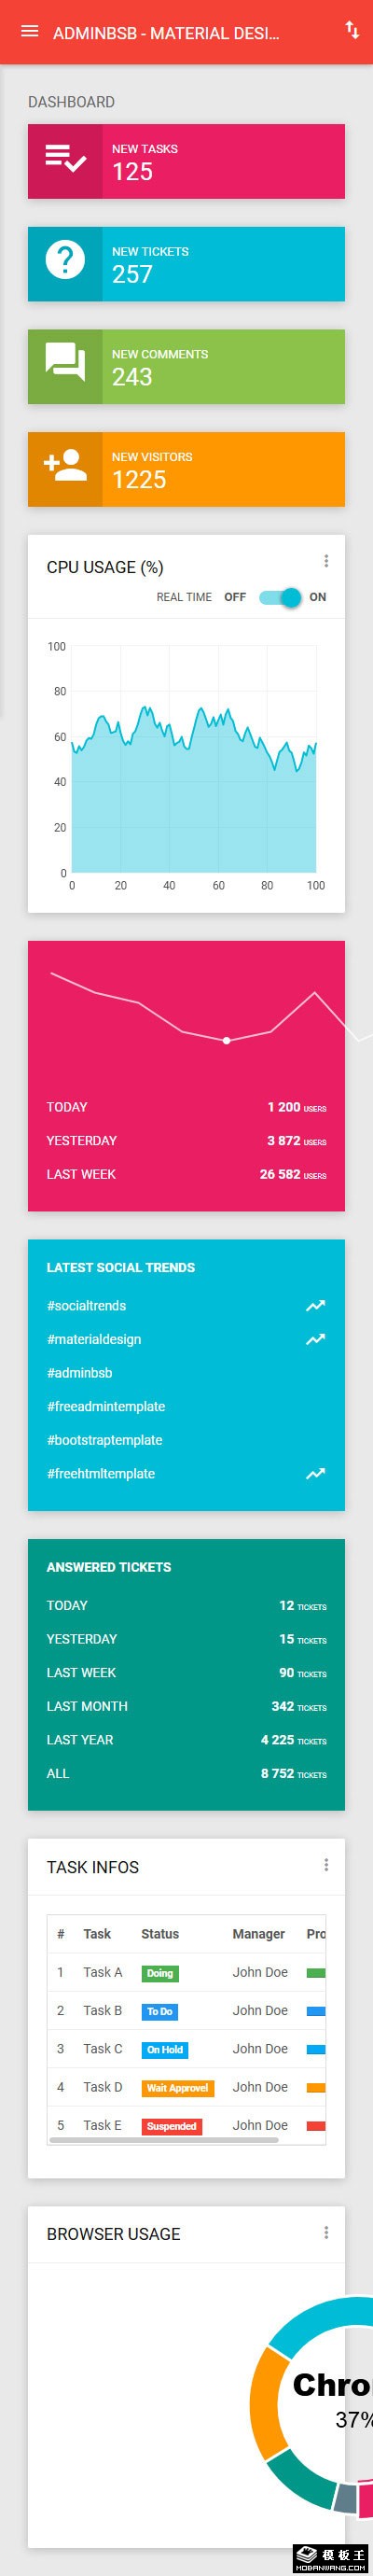Click the New Visitors add-person icon
373x2576 pixels.
[65, 465]
